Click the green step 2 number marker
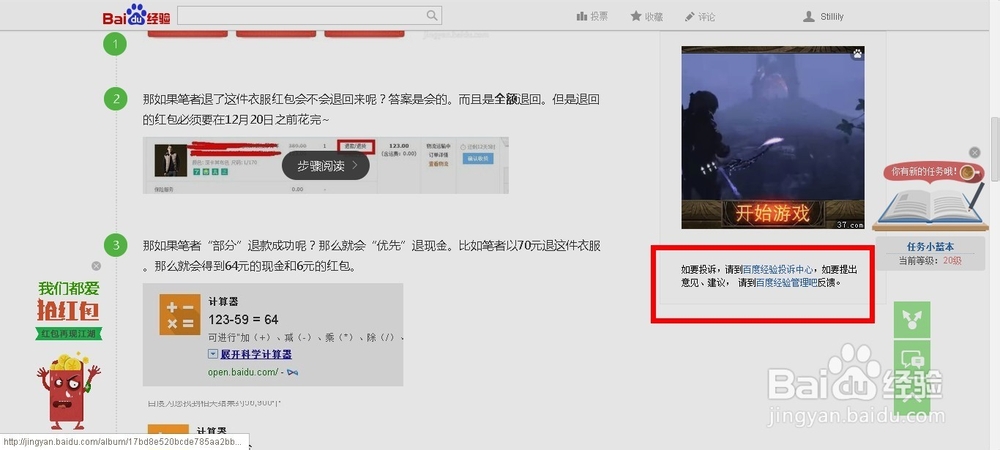 point(115,99)
